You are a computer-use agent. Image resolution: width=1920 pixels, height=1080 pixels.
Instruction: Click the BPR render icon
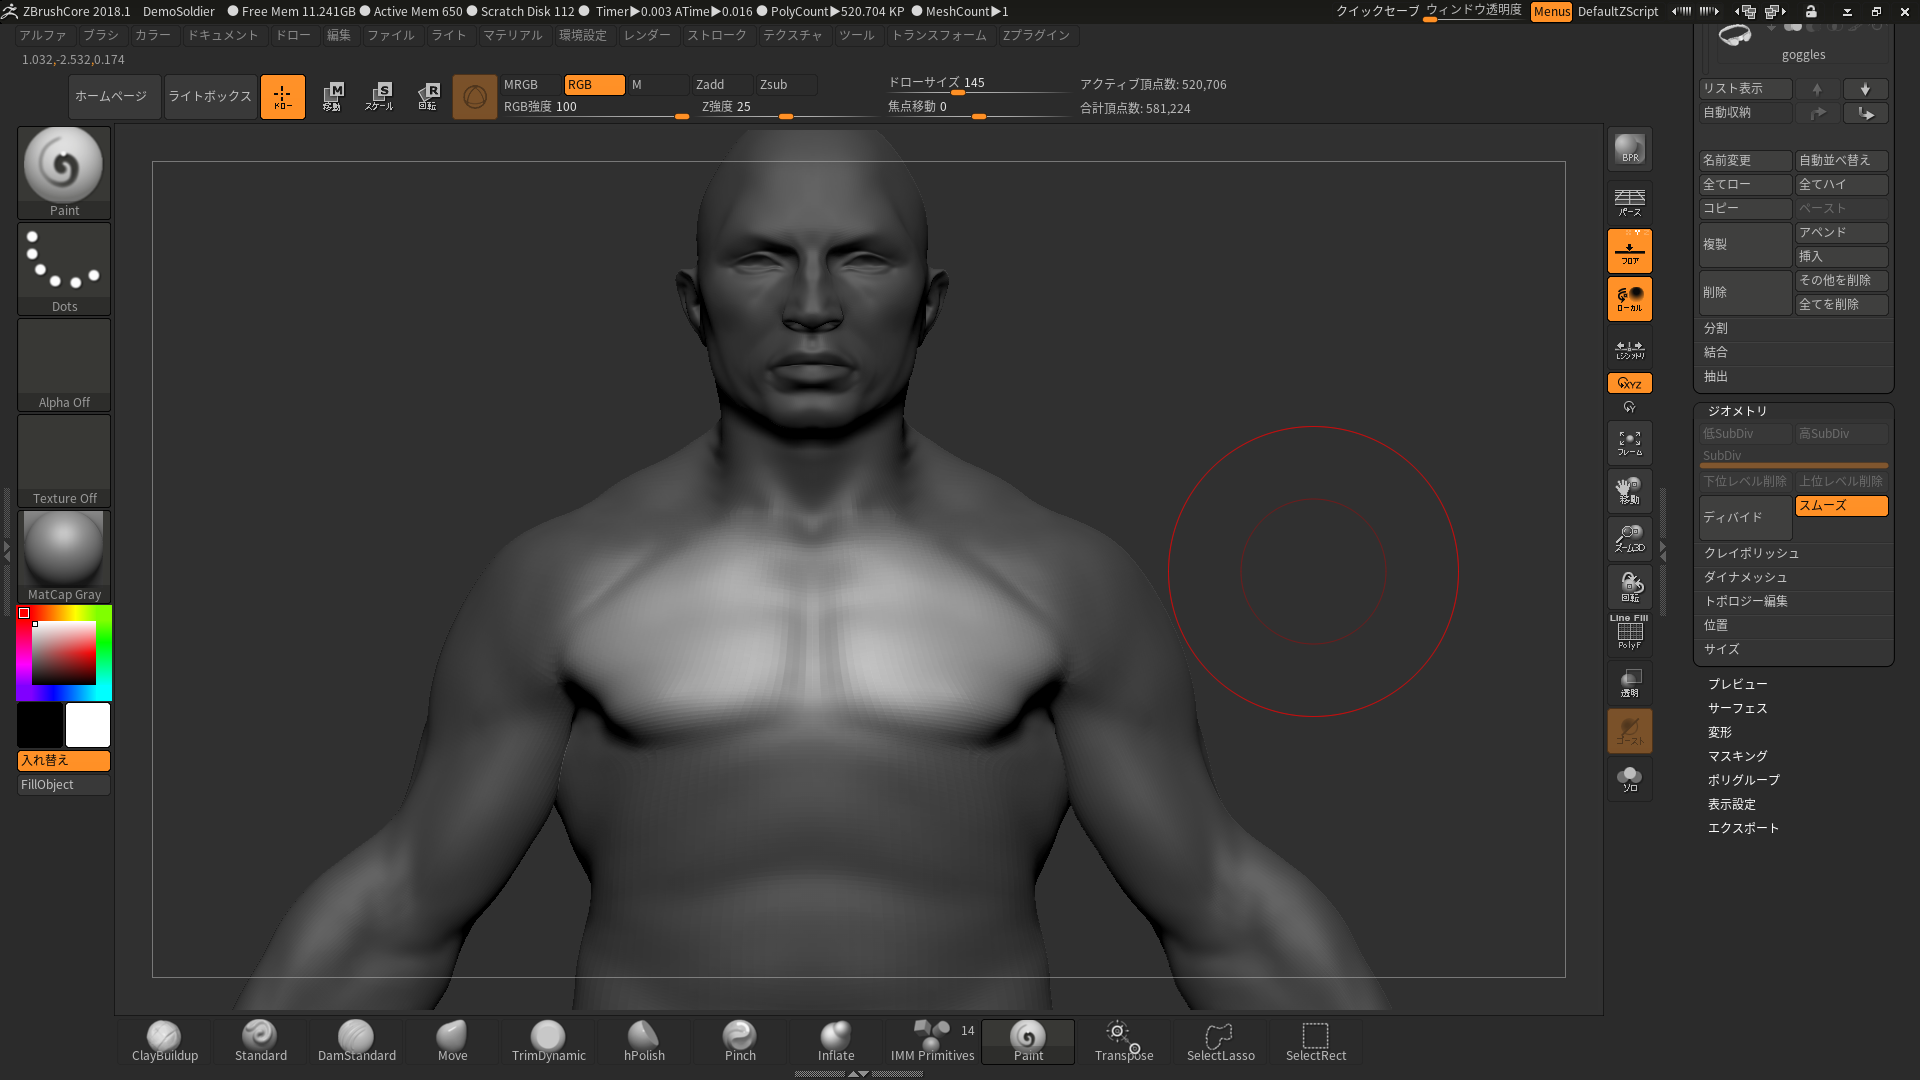pyautogui.click(x=1630, y=149)
